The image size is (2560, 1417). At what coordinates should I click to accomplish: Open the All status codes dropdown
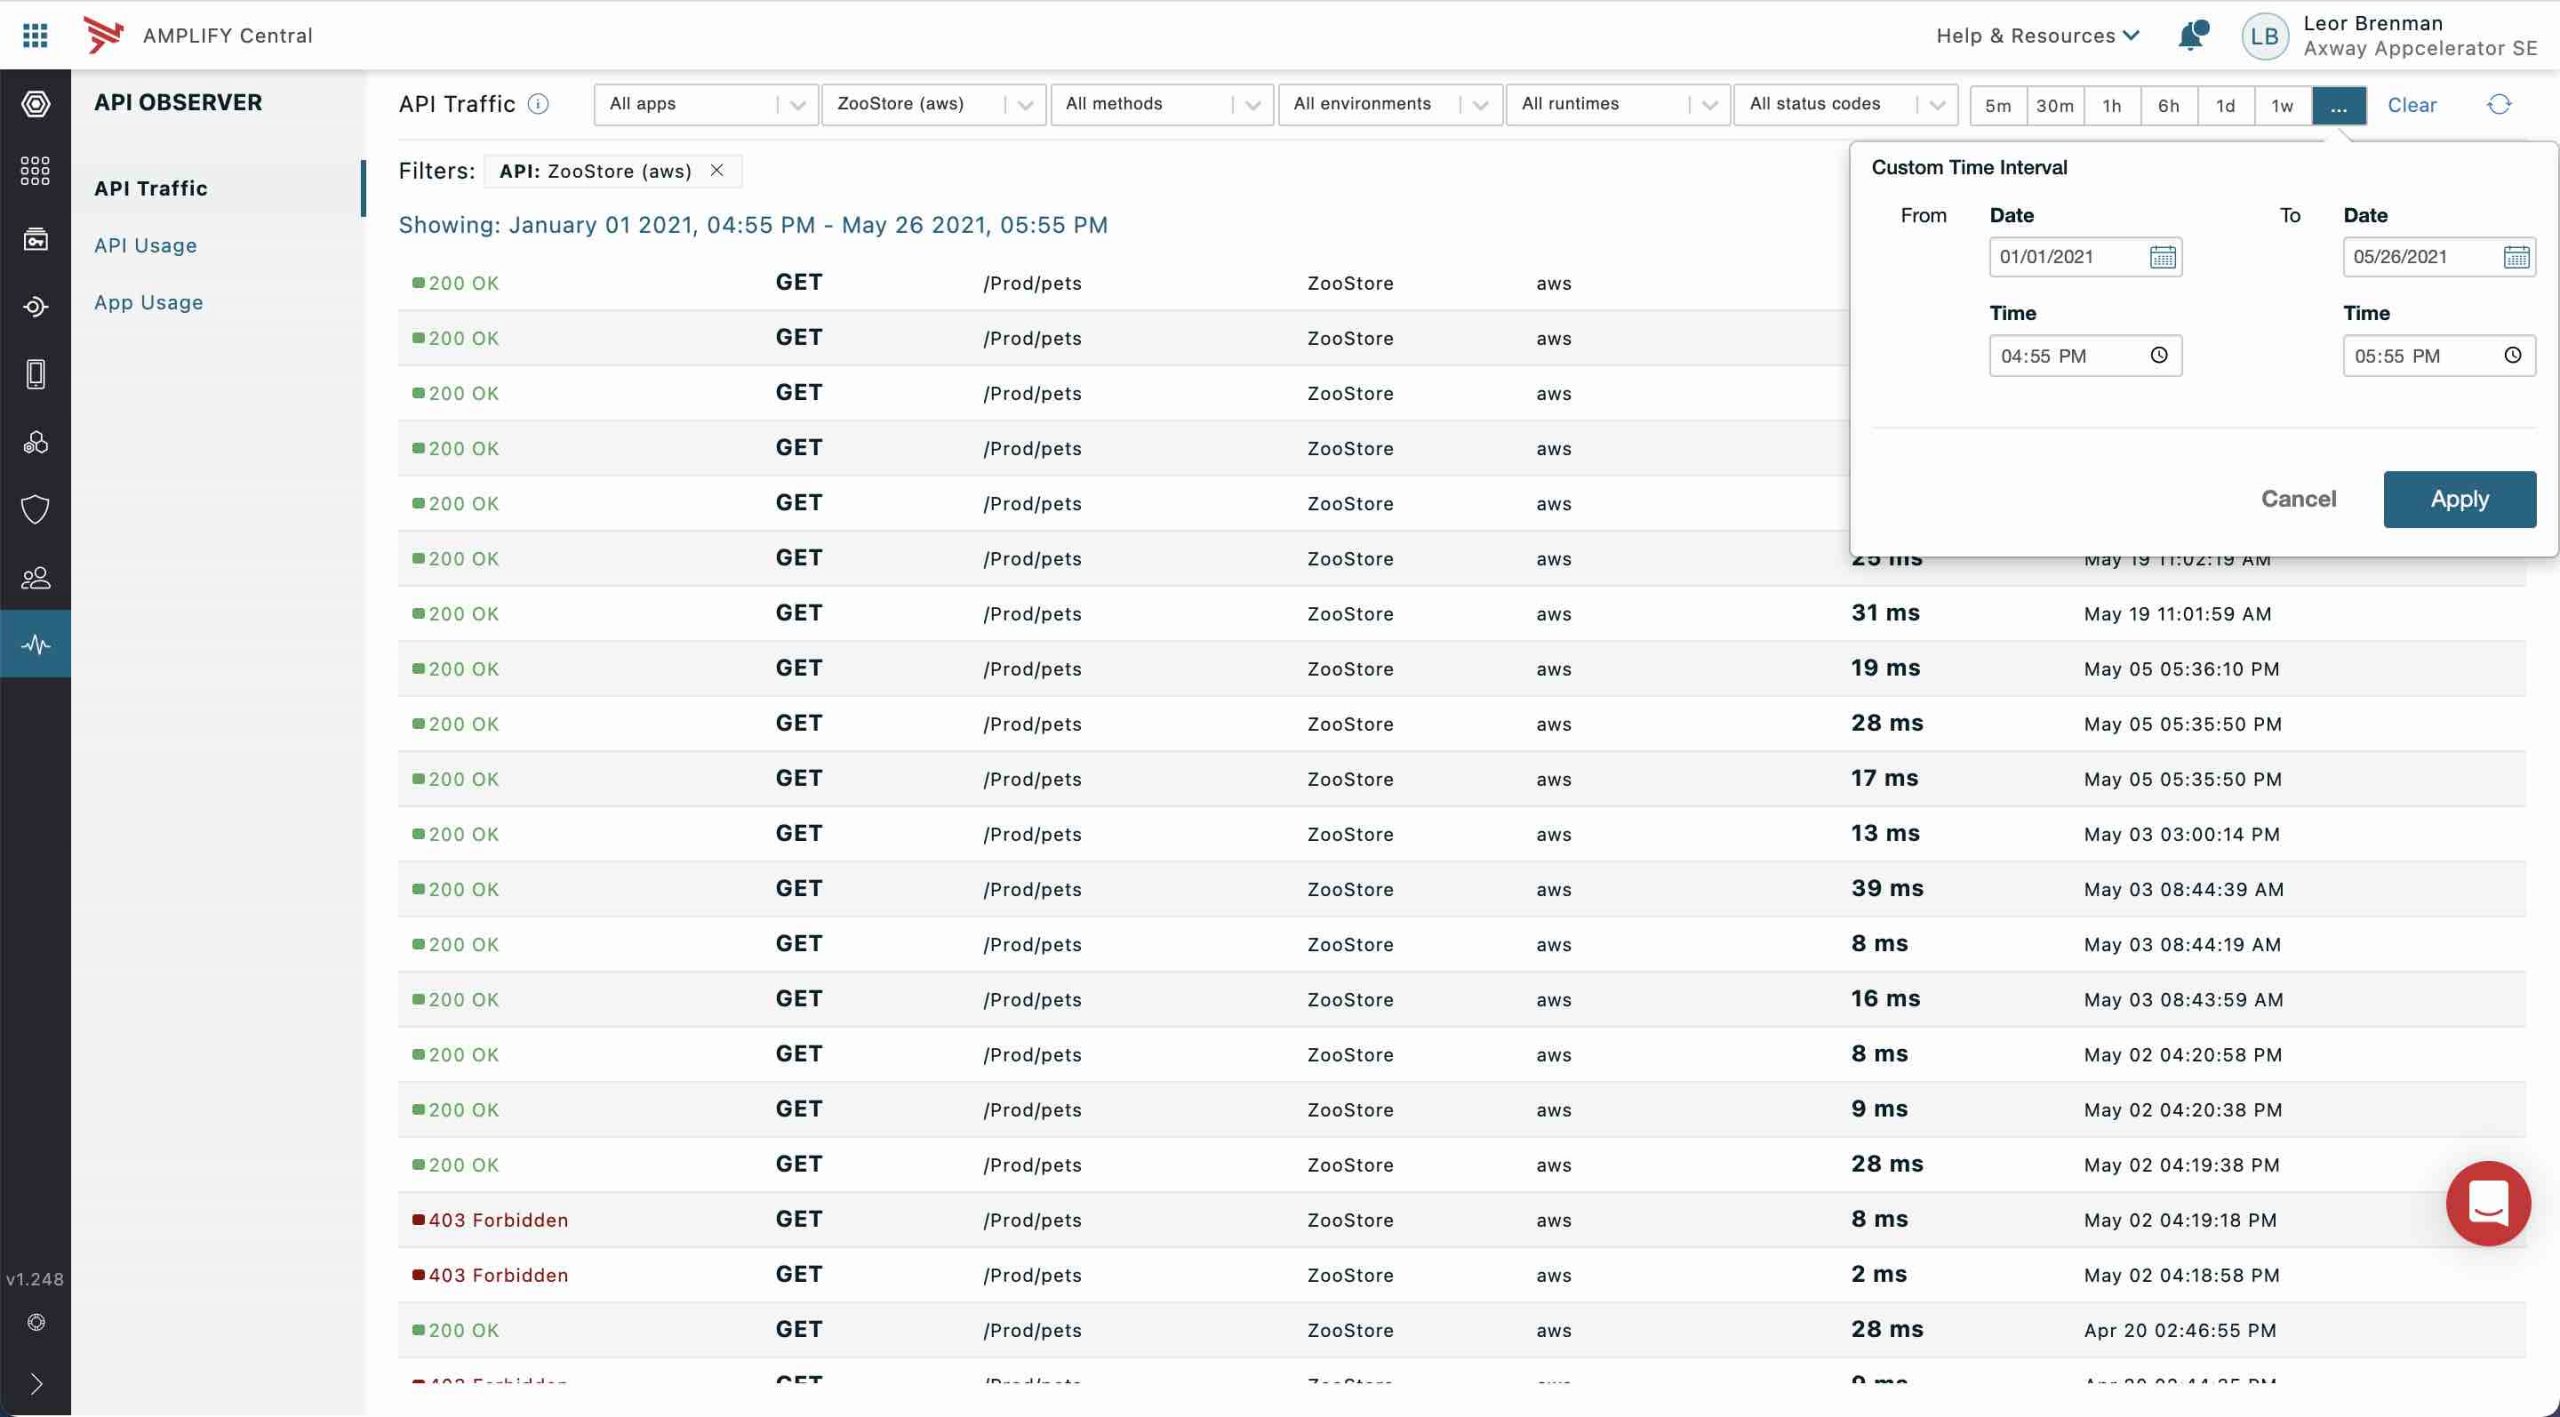[1845, 104]
